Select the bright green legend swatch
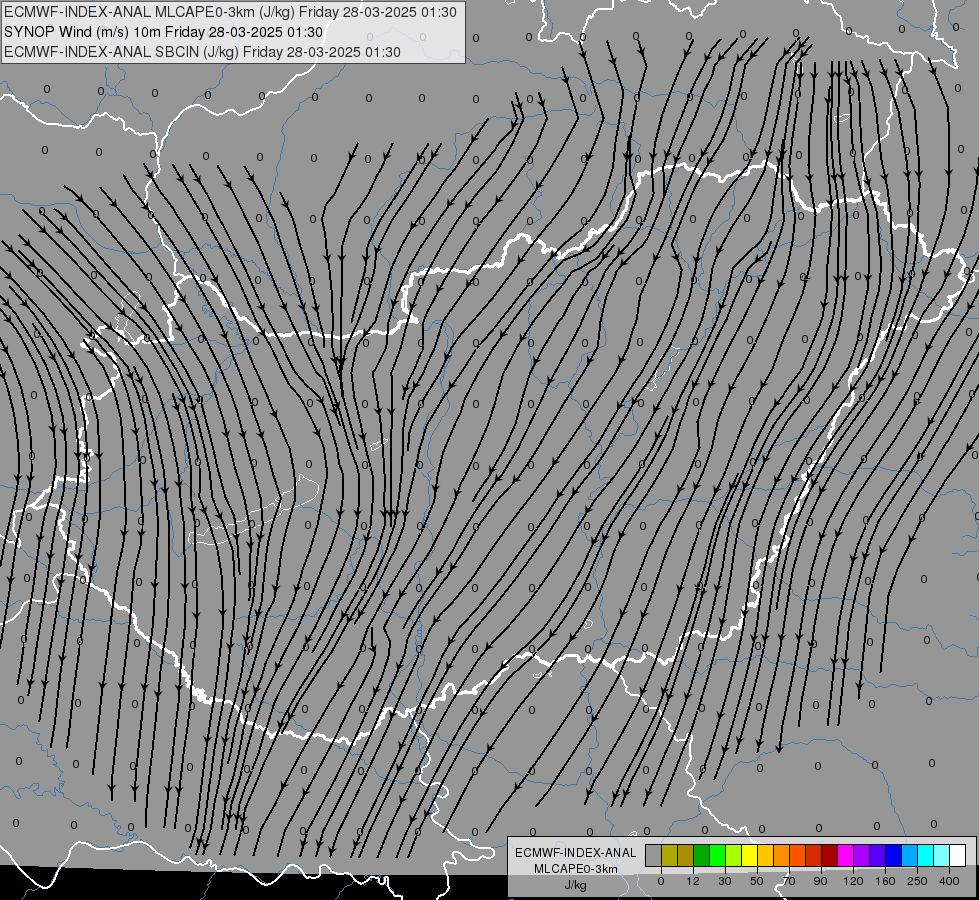 tap(717, 855)
